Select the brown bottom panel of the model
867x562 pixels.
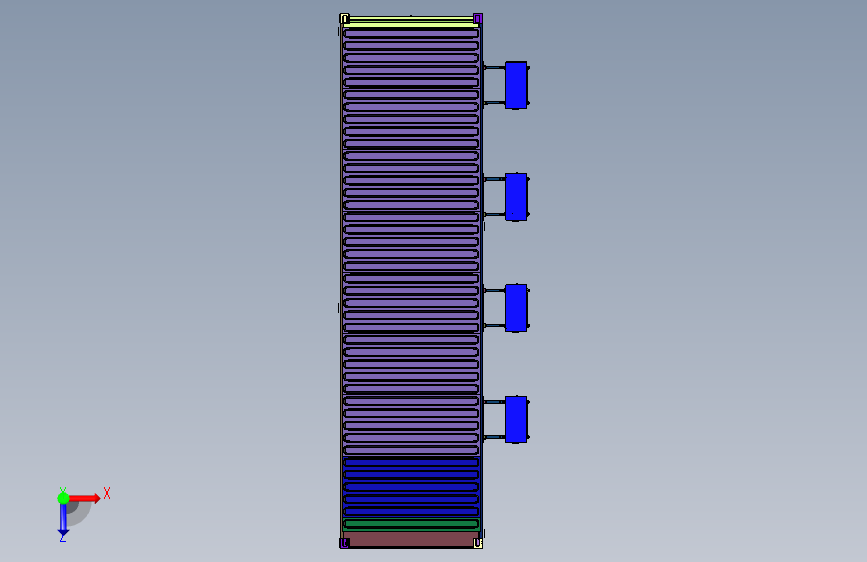tap(411, 540)
